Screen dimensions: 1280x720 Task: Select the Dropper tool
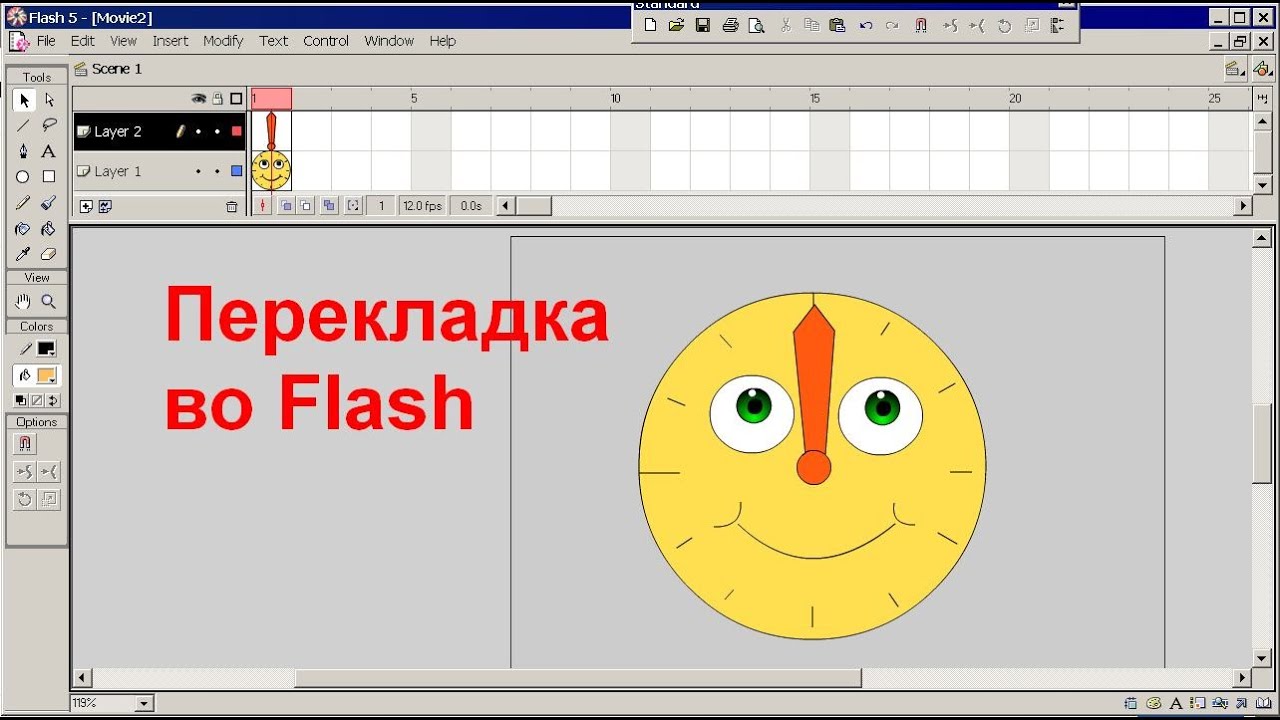click(24, 255)
